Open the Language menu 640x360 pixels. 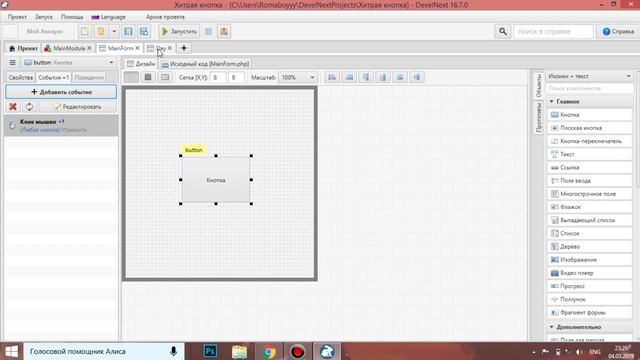[x=109, y=17]
